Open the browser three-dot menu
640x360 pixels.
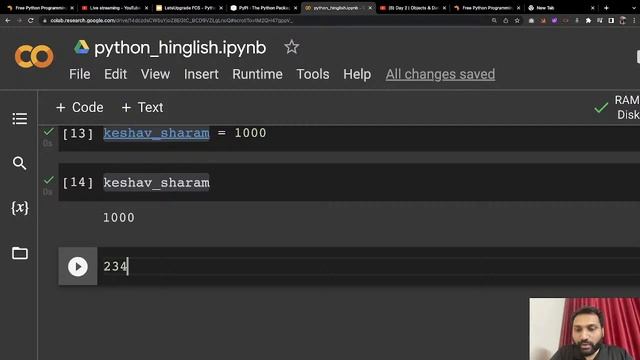(634, 20)
